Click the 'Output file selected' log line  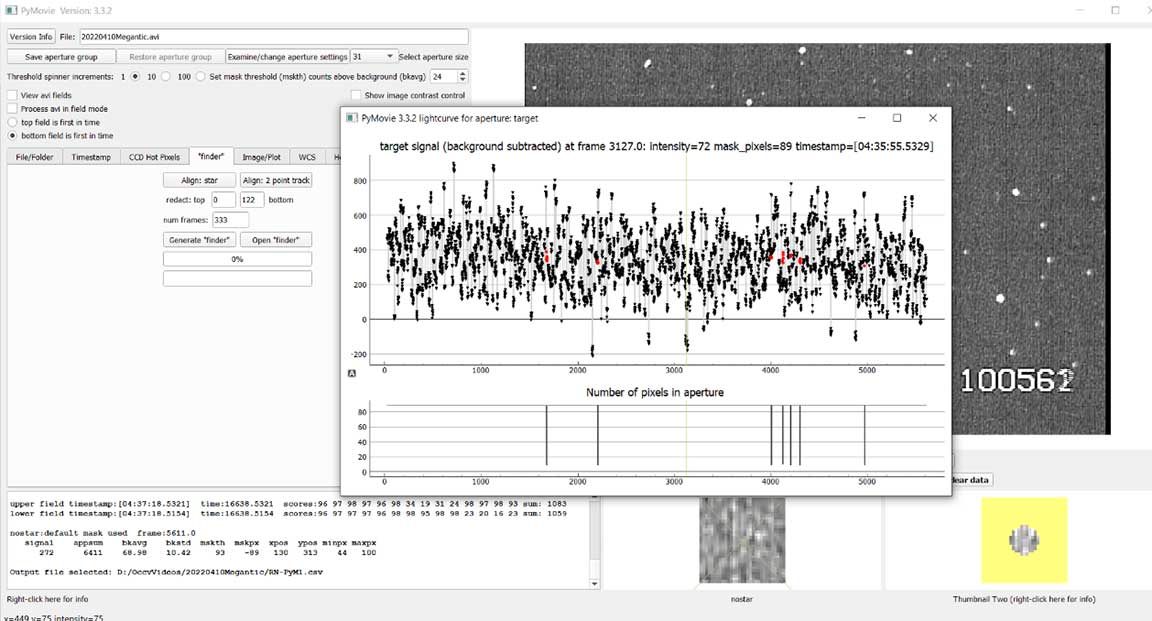[166, 572]
